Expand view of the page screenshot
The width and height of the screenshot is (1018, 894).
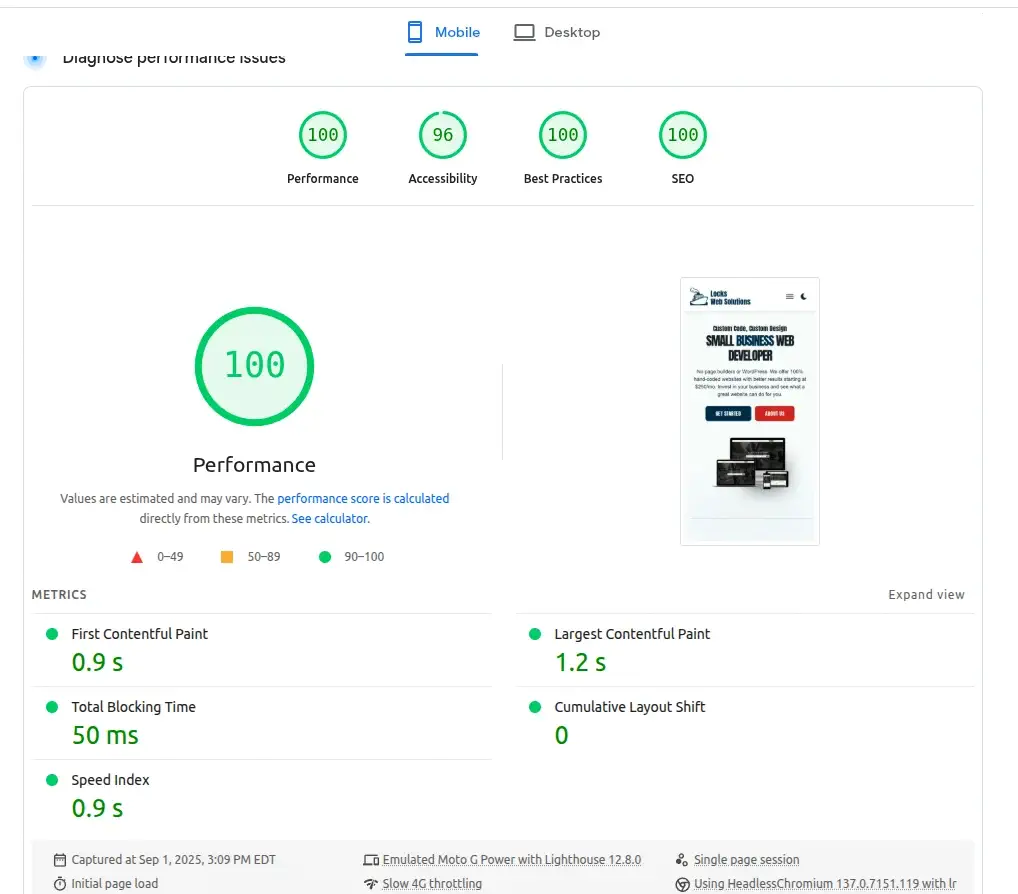[926, 594]
